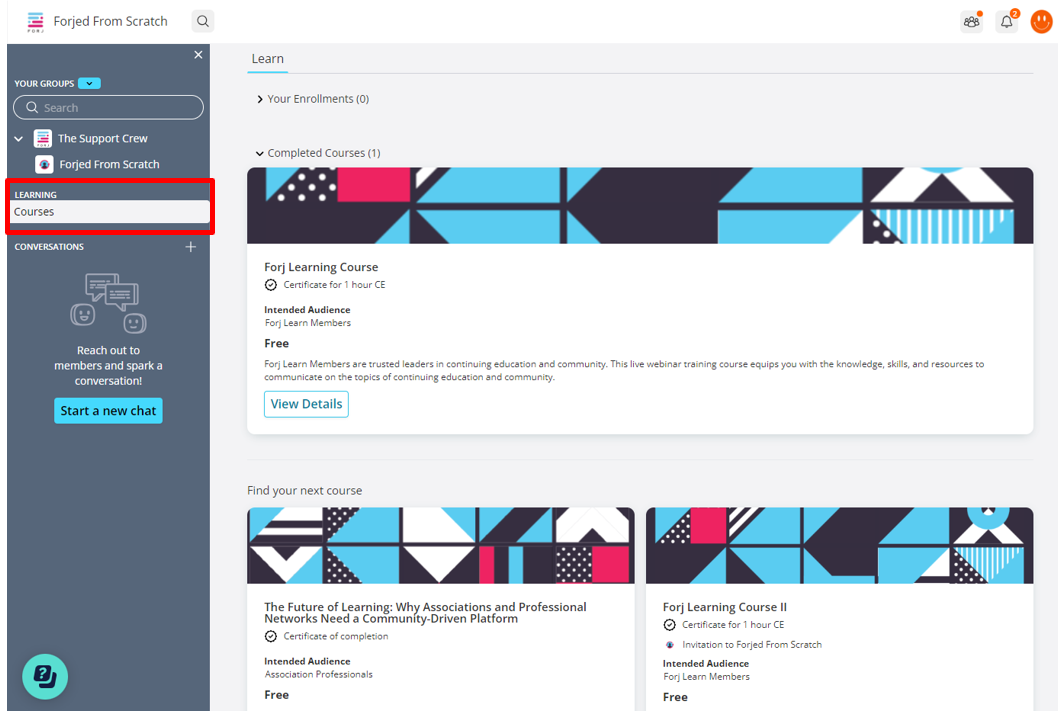Click 'Find your next course' heading

[304, 490]
